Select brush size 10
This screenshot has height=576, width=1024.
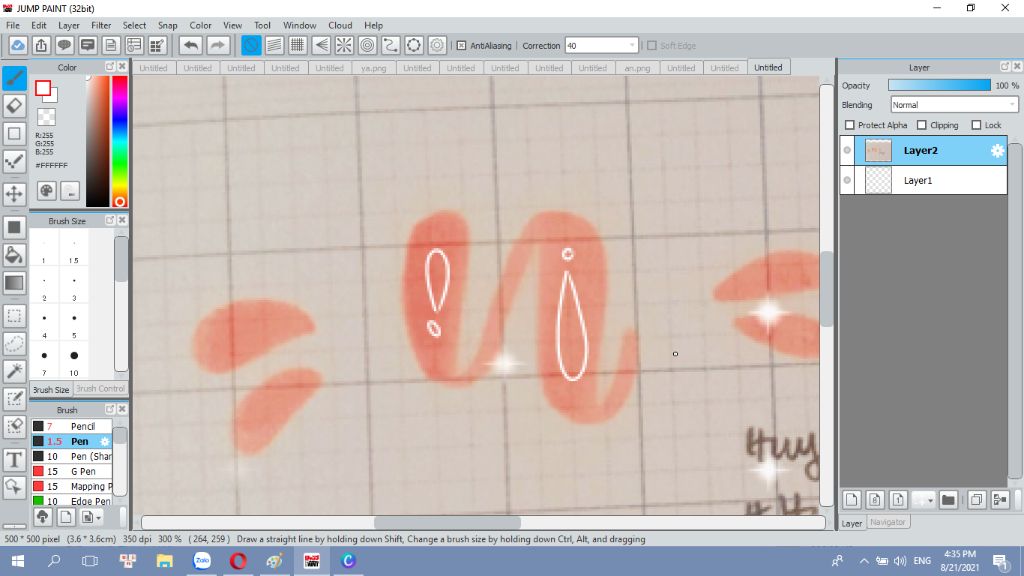tap(74, 361)
